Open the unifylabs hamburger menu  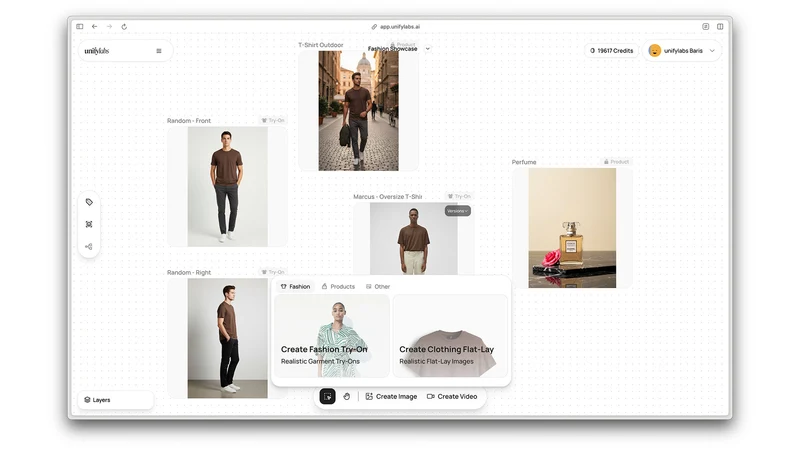159,51
